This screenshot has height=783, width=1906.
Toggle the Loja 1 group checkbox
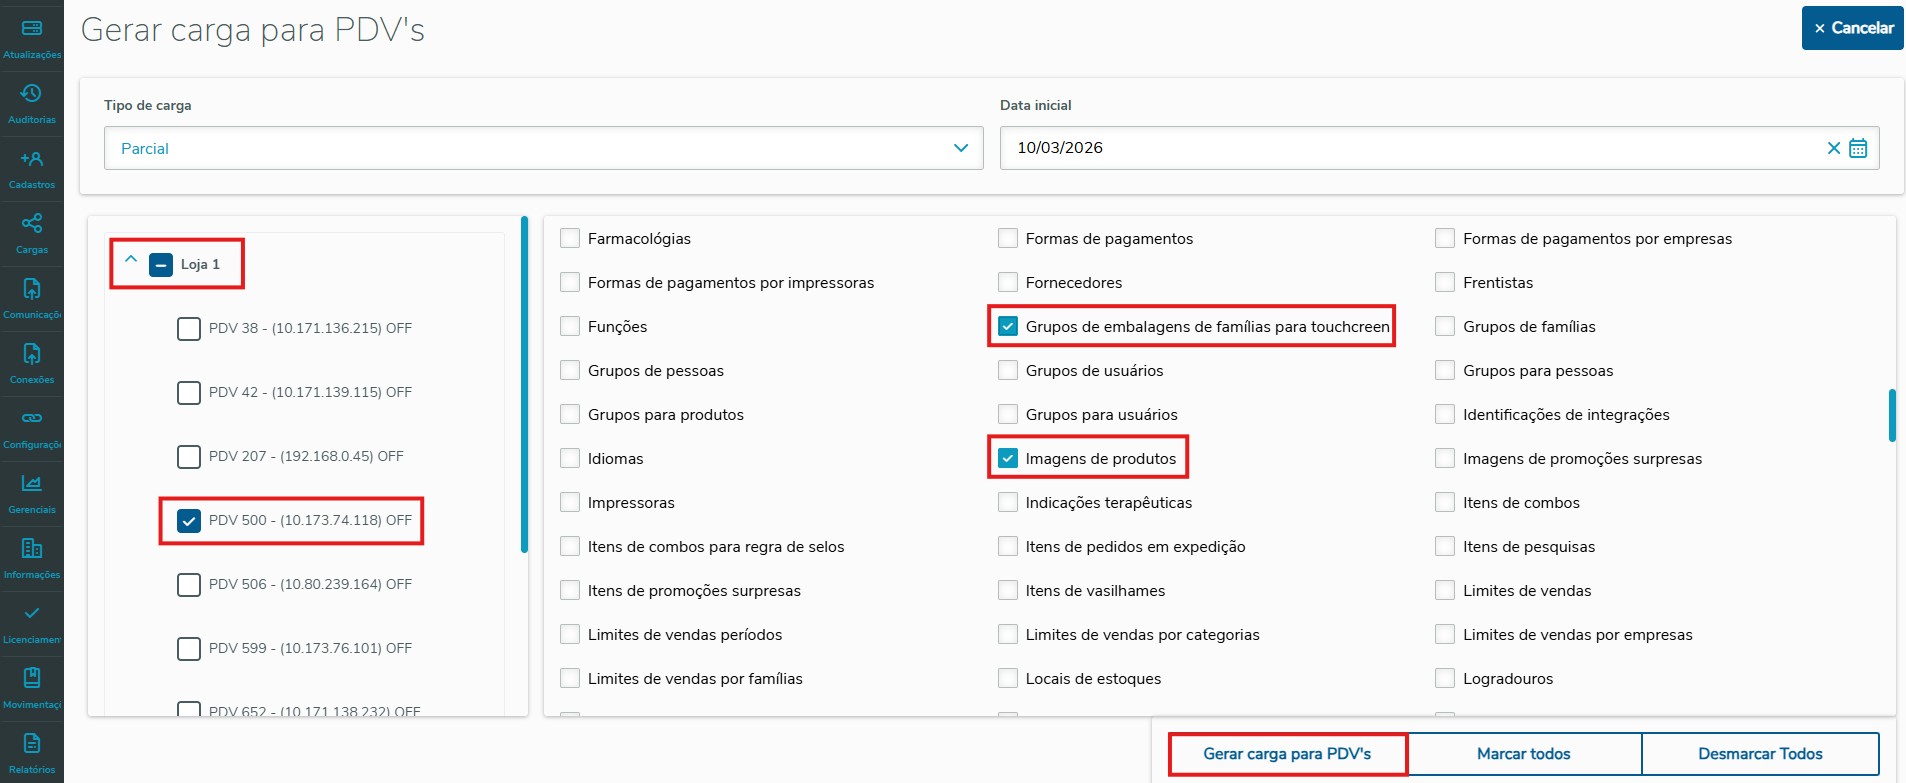[x=161, y=265]
